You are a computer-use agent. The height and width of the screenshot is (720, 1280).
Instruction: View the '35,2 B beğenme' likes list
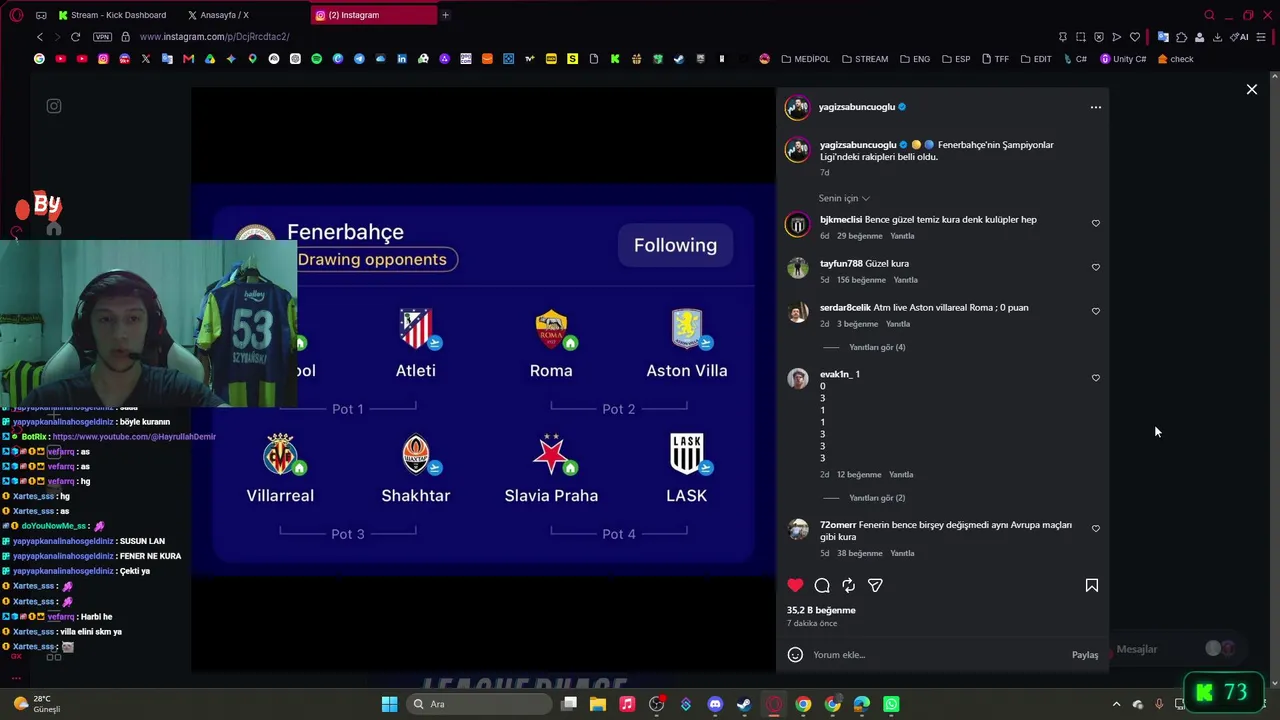point(821,610)
